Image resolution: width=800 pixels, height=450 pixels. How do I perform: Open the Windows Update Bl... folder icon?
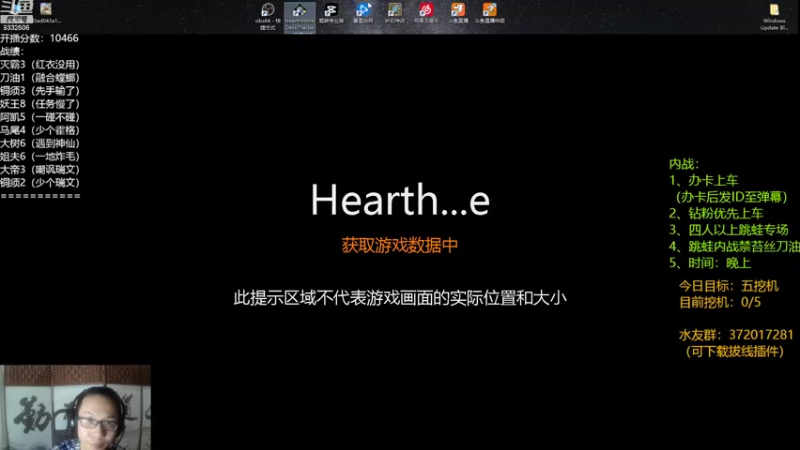coord(774,17)
